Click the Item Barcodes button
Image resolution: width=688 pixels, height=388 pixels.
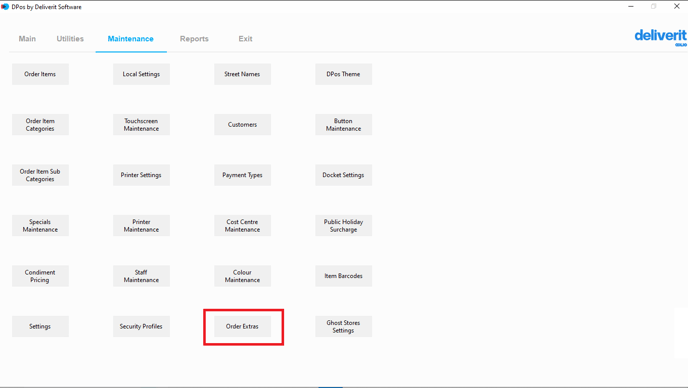(343, 276)
